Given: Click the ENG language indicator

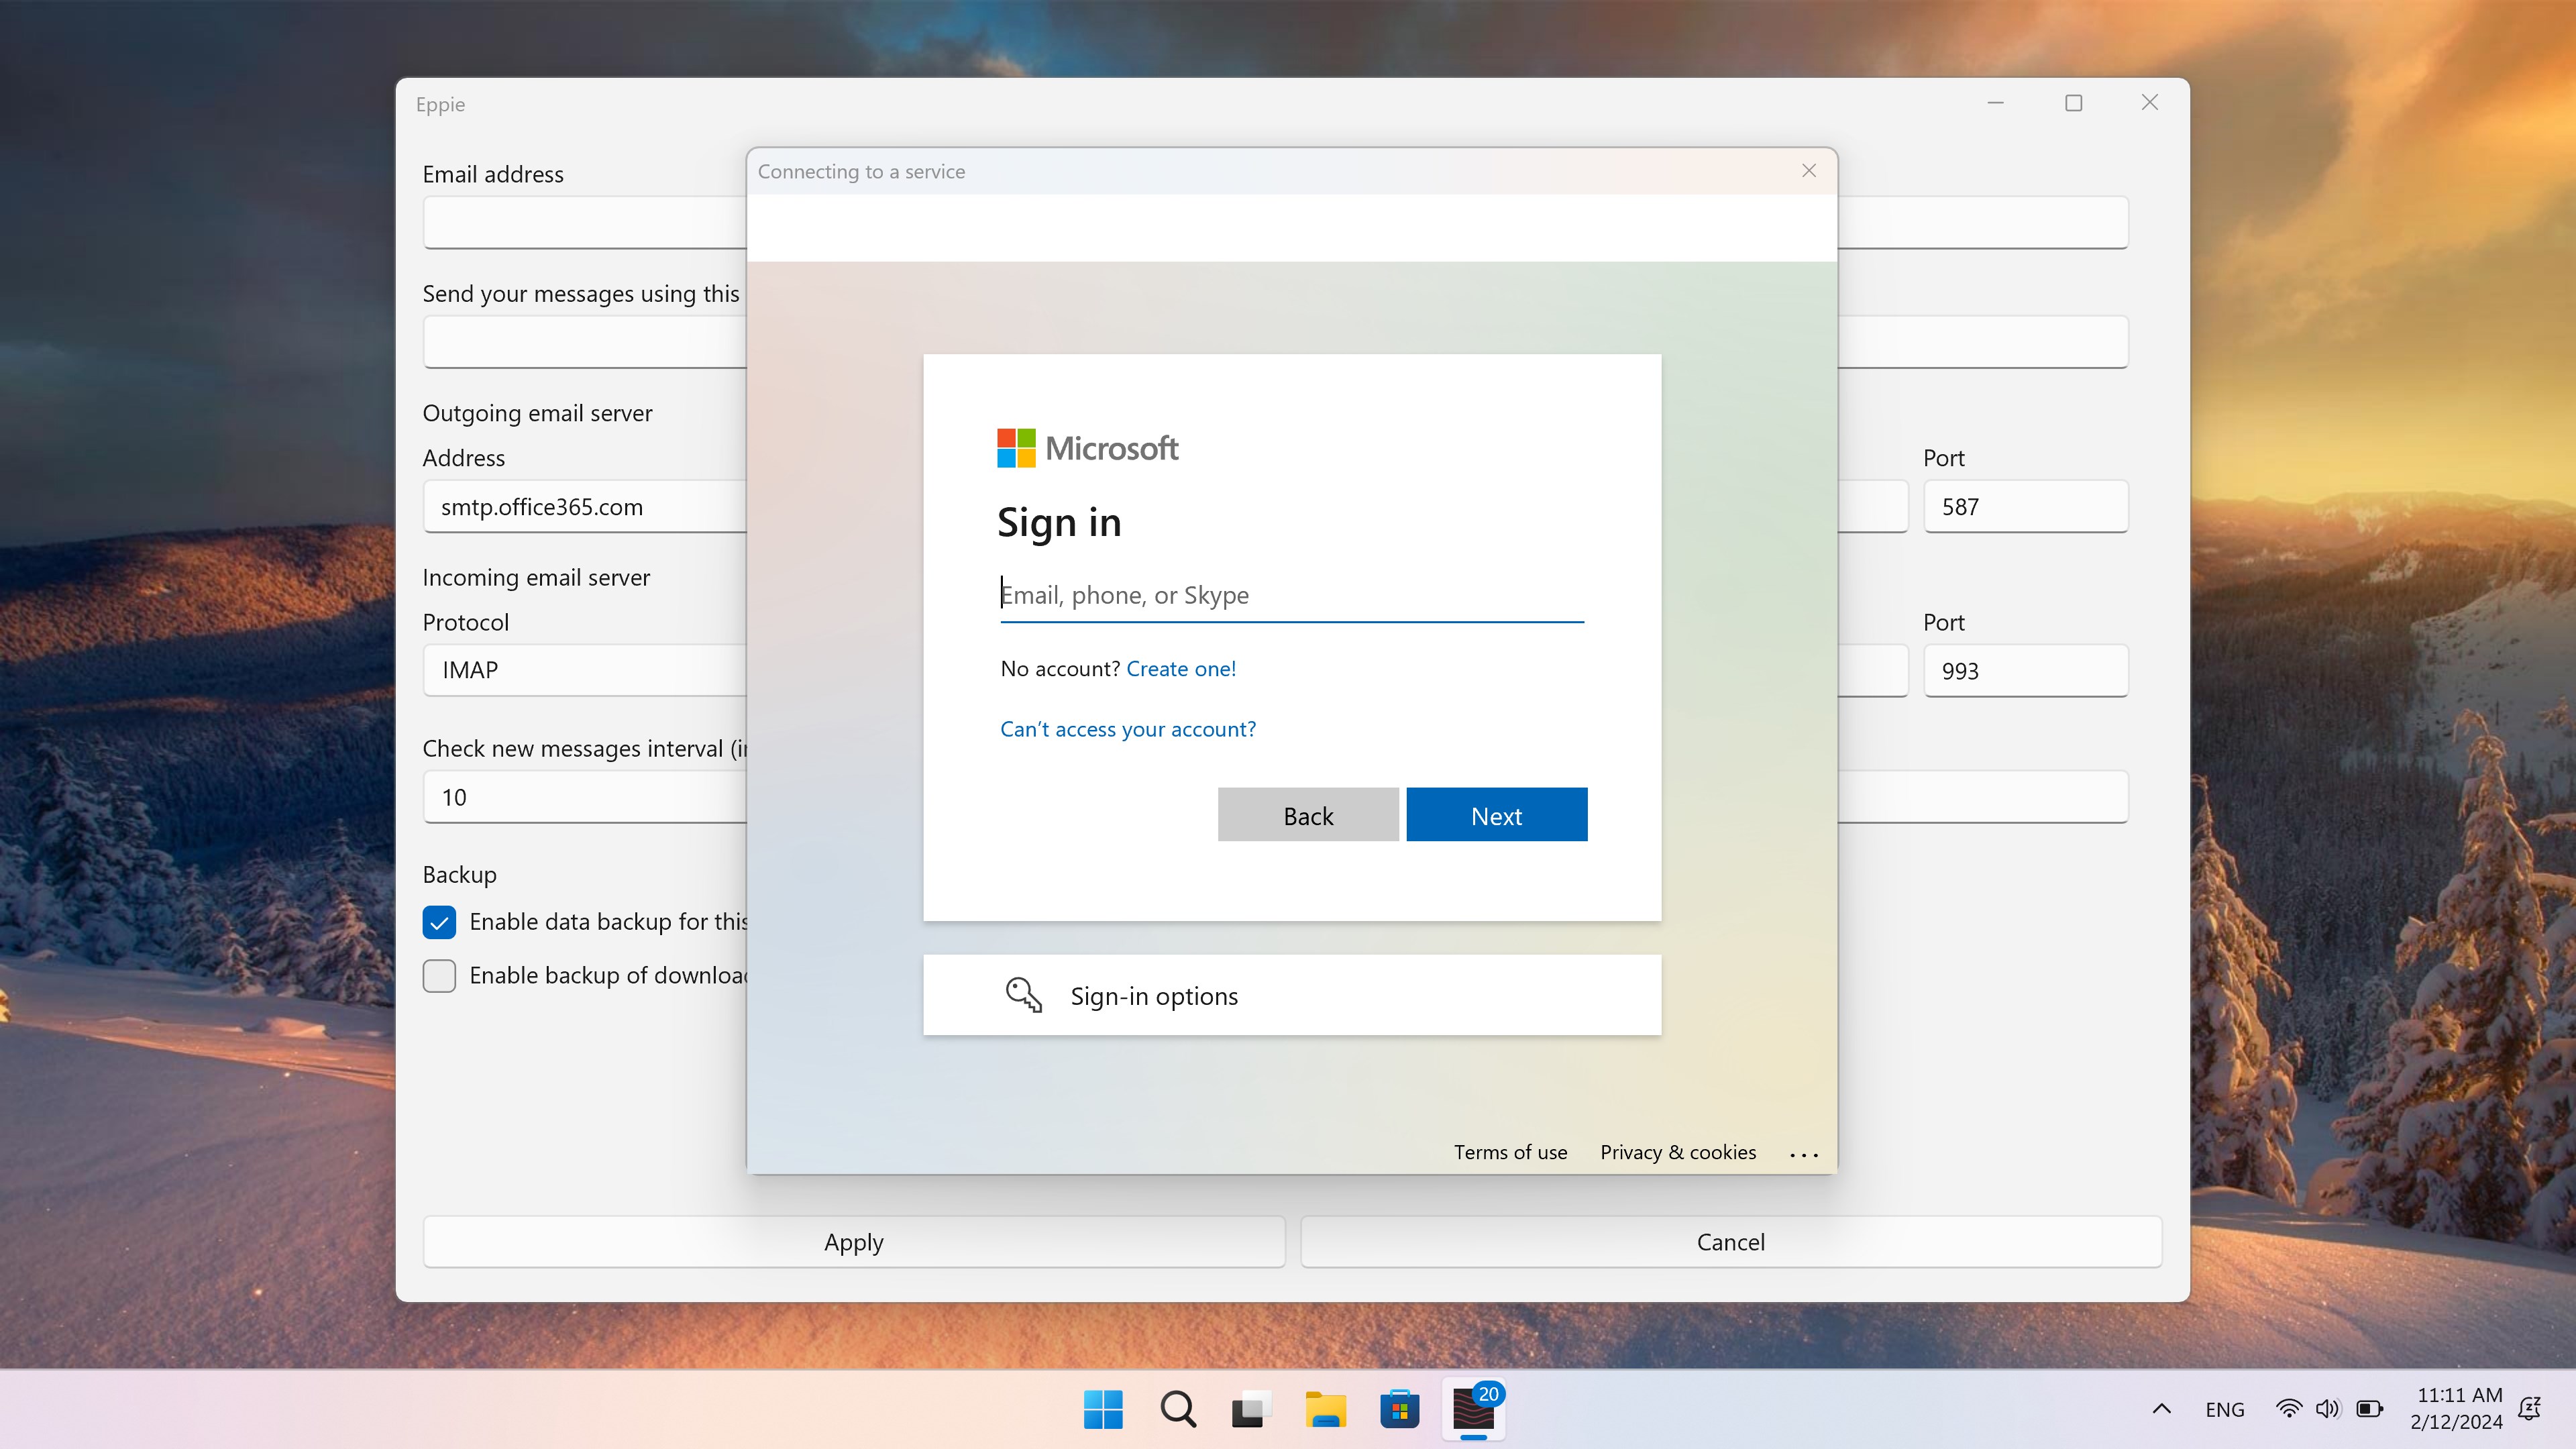Looking at the screenshot, I should 2225,1409.
